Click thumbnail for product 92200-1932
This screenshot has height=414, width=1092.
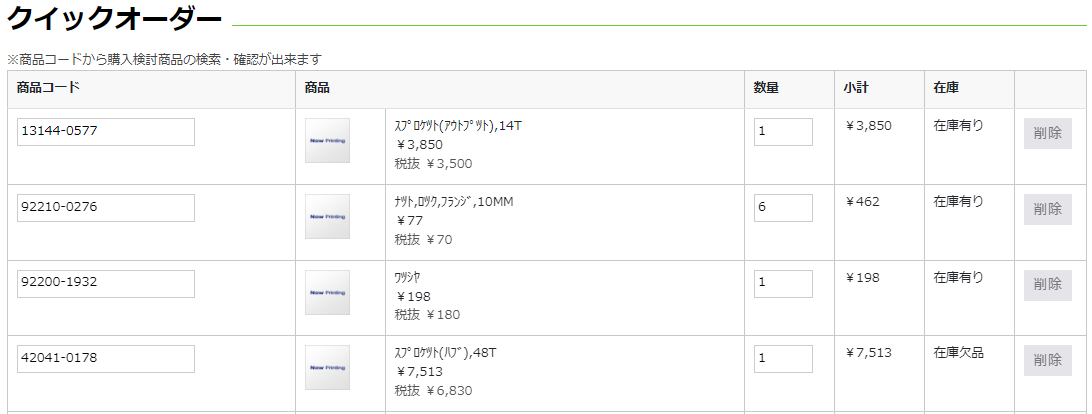pos(327,292)
